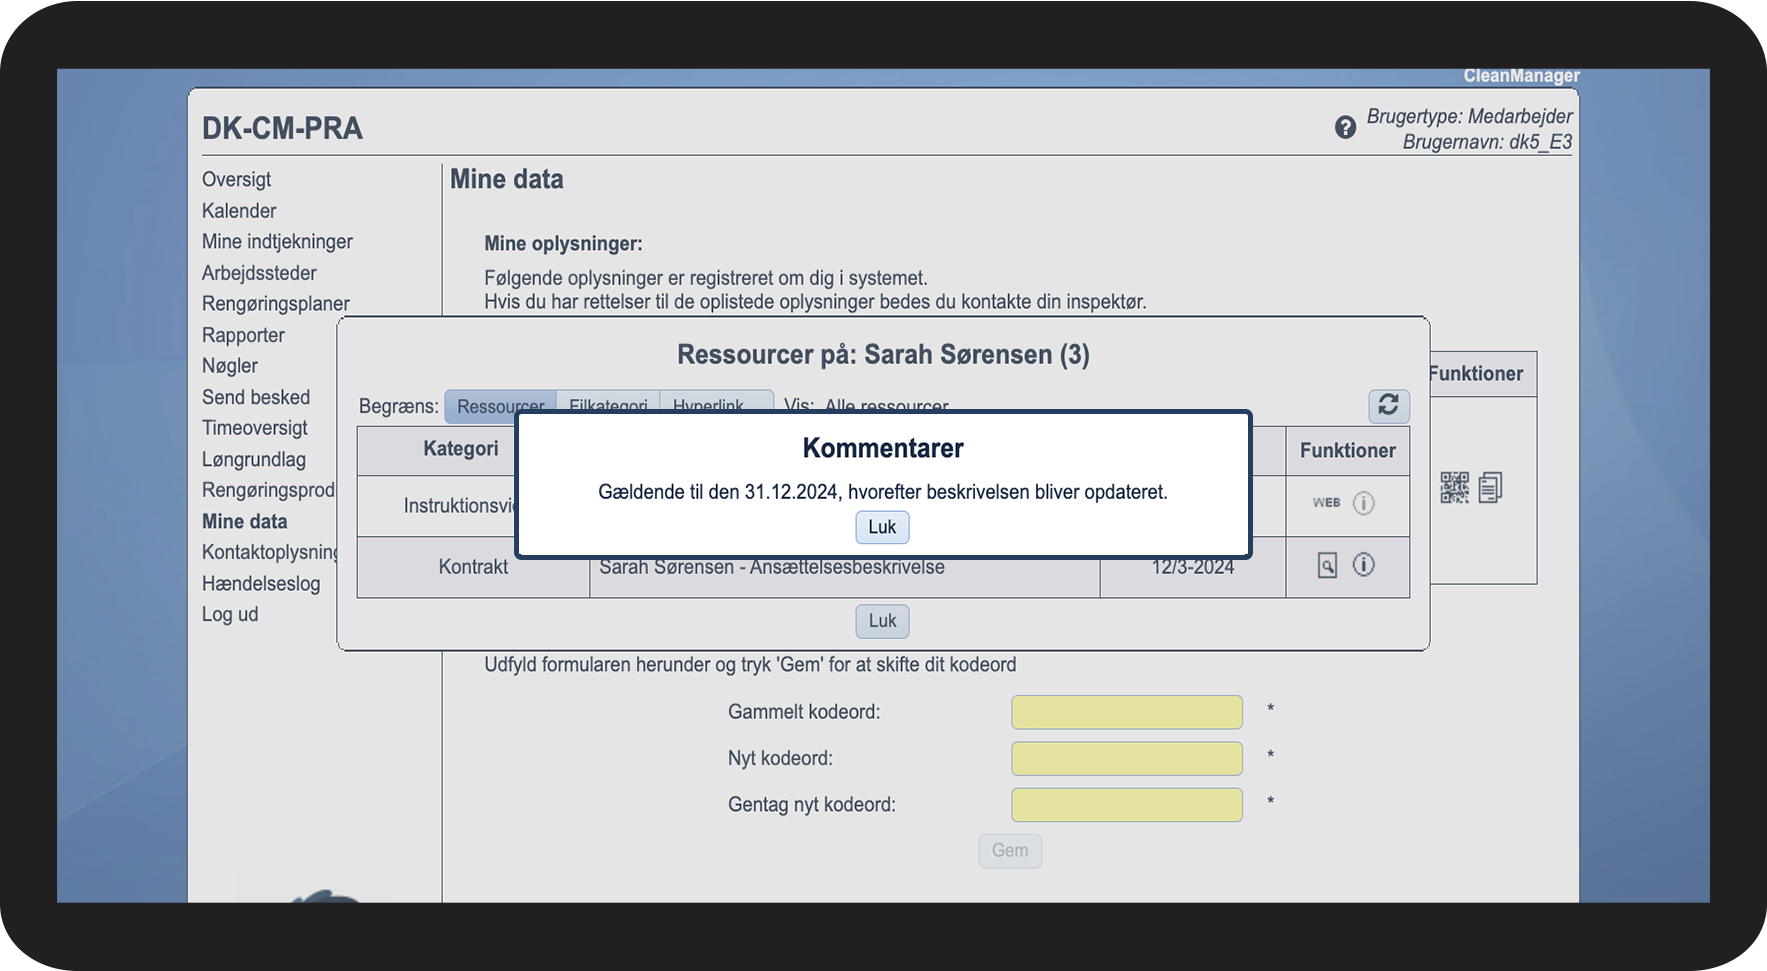This screenshot has width=1767, height=971.
Task: Go to Mine indtjekninger in sidebar
Action: pos(277,242)
